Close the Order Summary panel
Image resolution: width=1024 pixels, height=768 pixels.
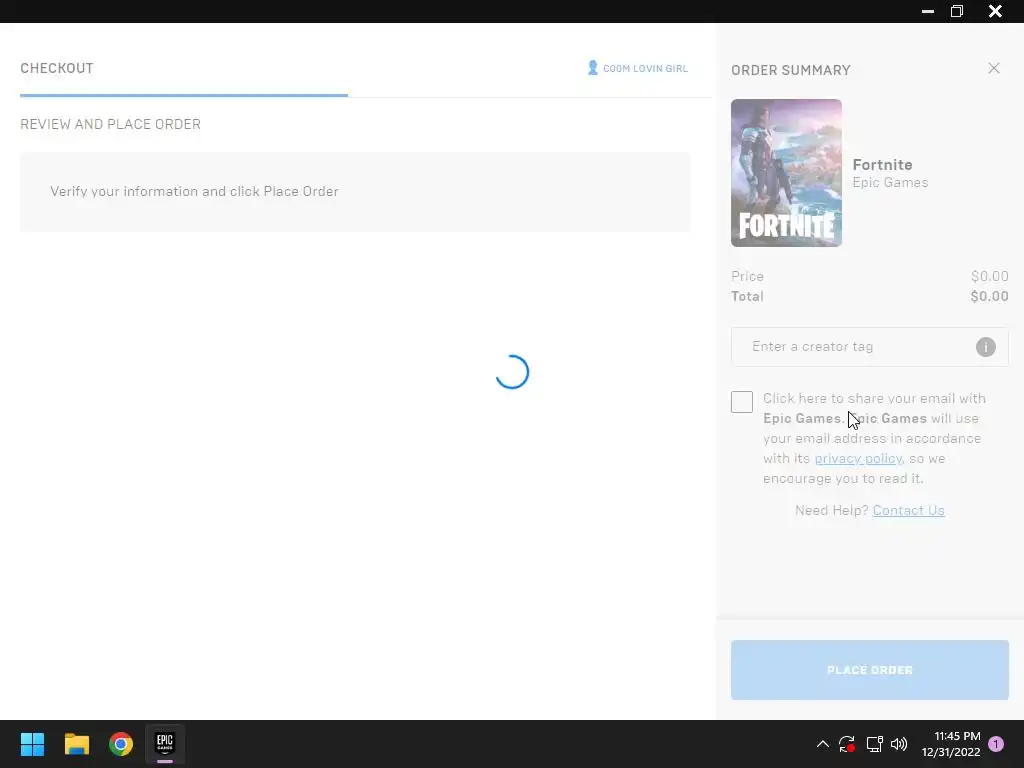point(993,68)
